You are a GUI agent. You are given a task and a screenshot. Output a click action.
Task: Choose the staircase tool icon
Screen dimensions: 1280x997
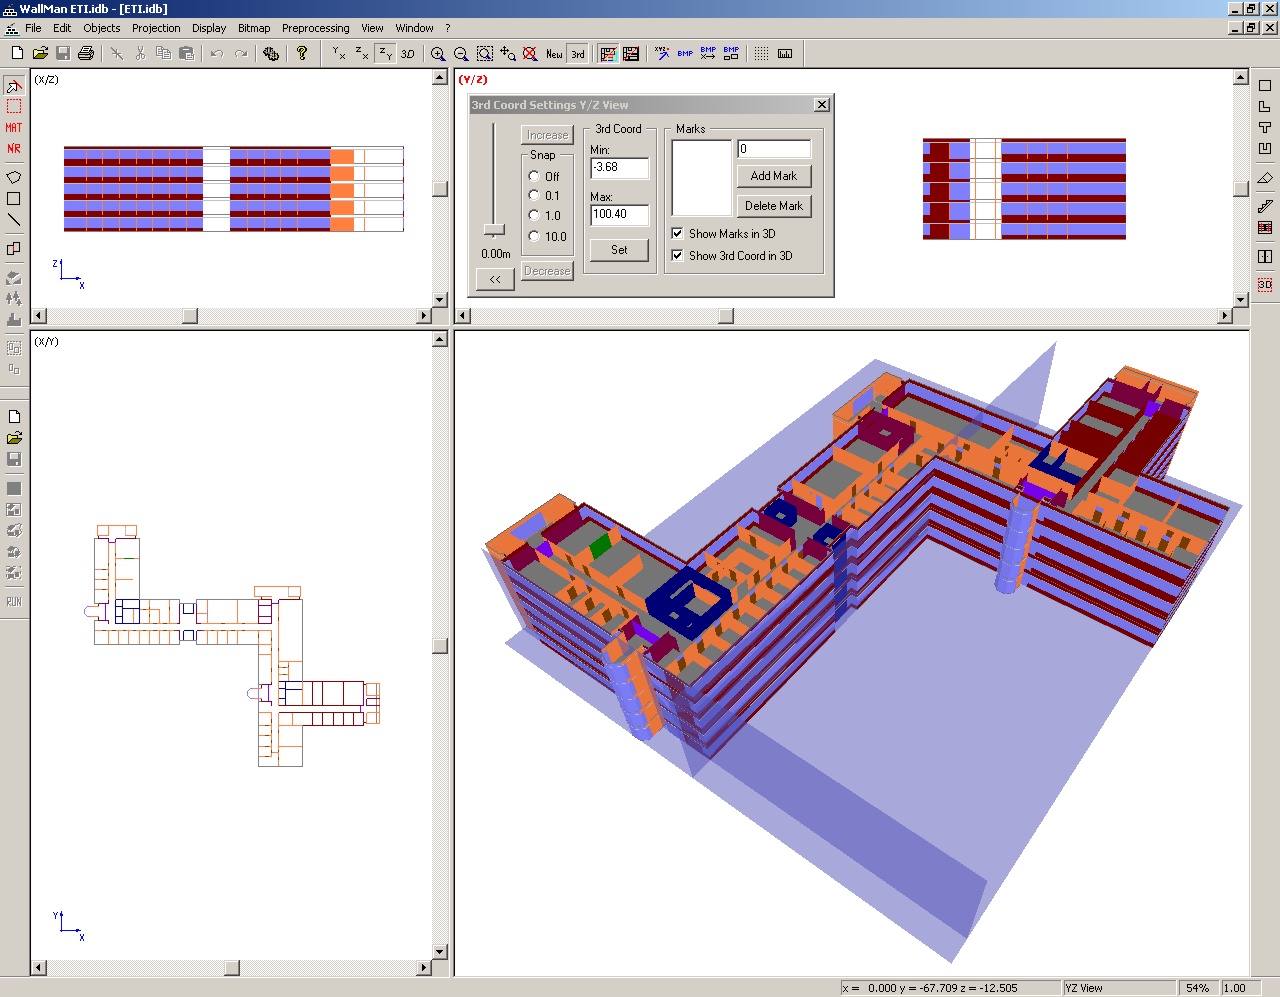1265,206
